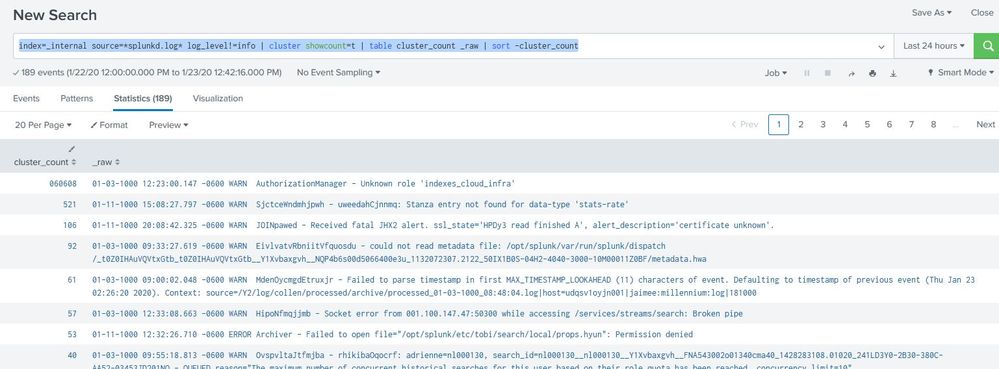Click cluster_count value 060608
999x369 pixels.
pos(63,184)
